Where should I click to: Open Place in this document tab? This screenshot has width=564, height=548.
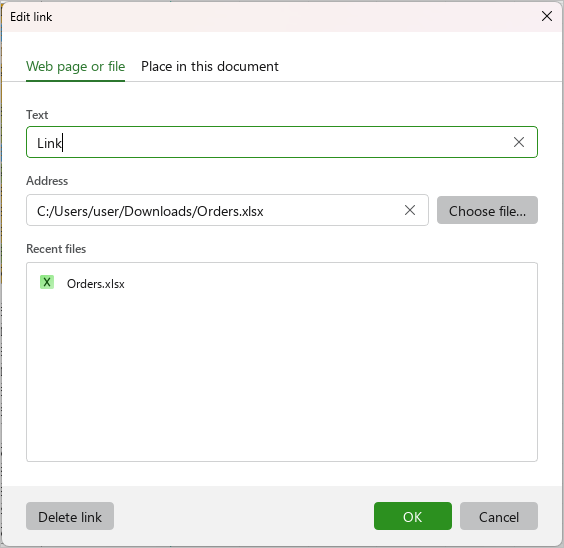click(210, 67)
